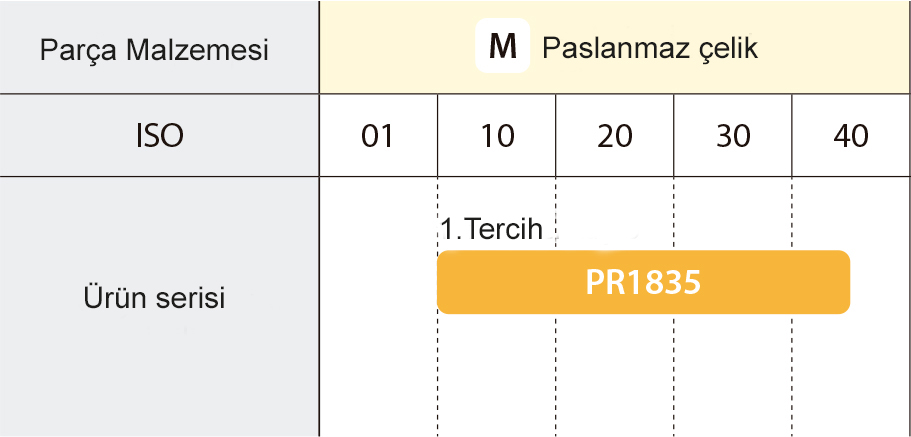The width and height of the screenshot is (911, 437).
Task: Pick ISO column 40
Action: [851, 136]
